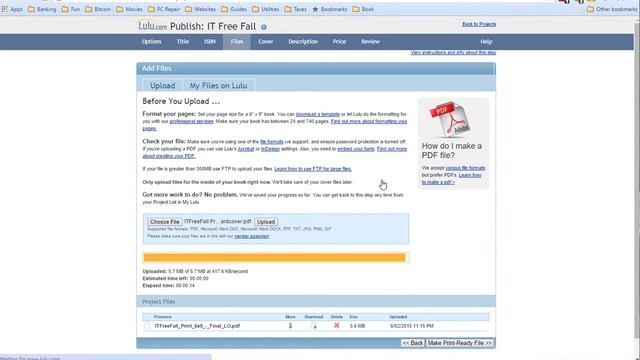The width and height of the screenshot is (640, 360).
Task: Switch to the Upload tab
Action: (162, 85)
